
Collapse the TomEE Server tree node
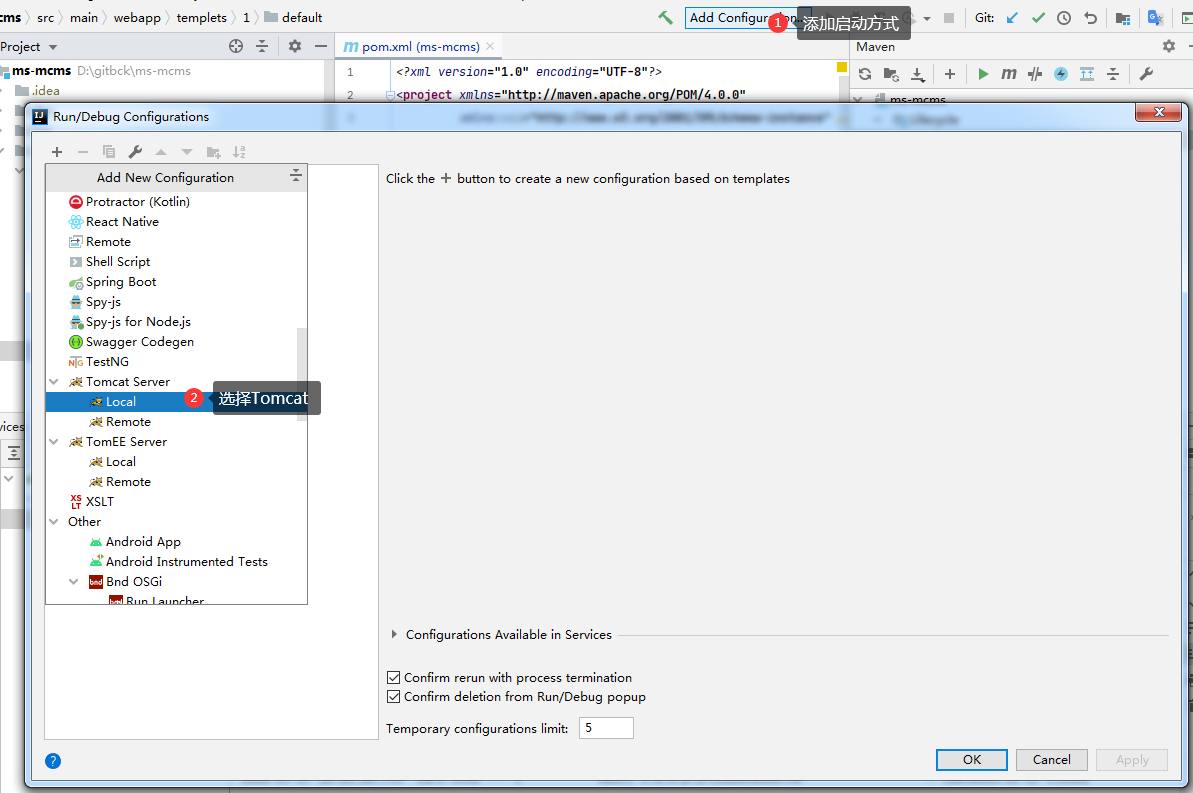tap(54, 442)
